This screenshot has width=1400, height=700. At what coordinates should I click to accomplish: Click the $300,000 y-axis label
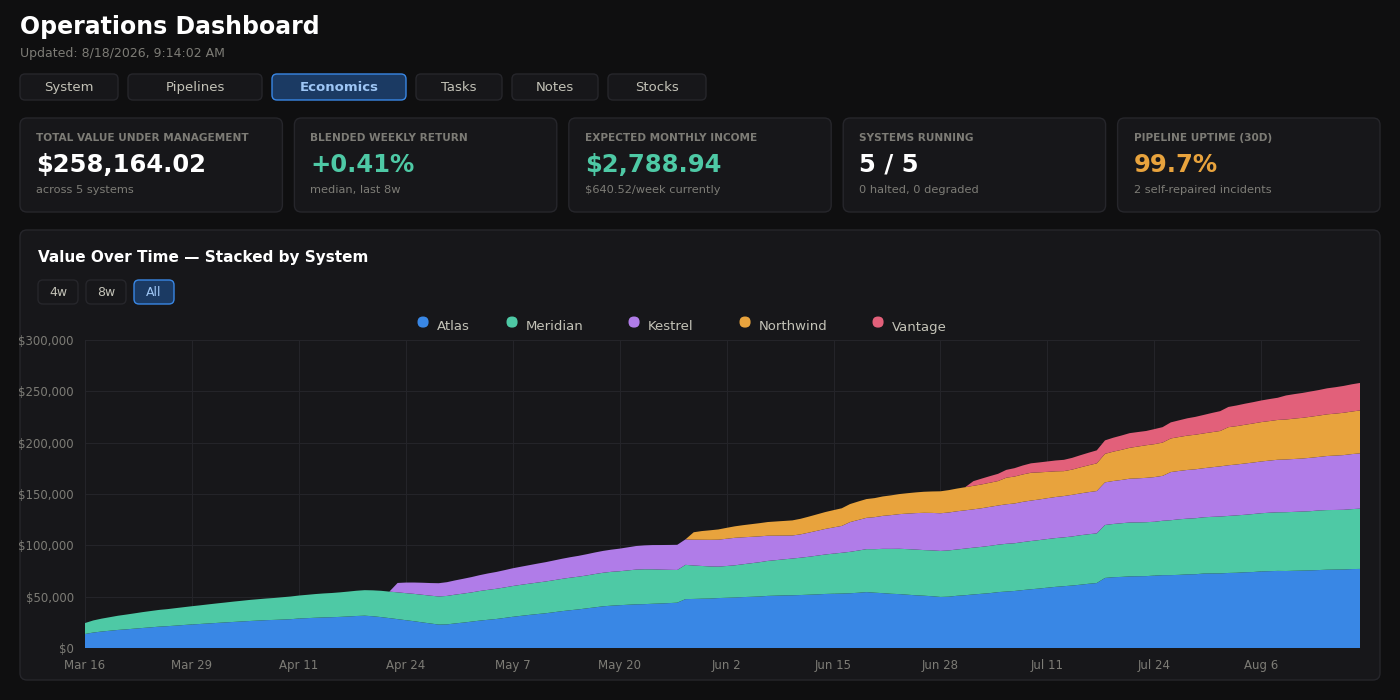(x=46, y=341)
